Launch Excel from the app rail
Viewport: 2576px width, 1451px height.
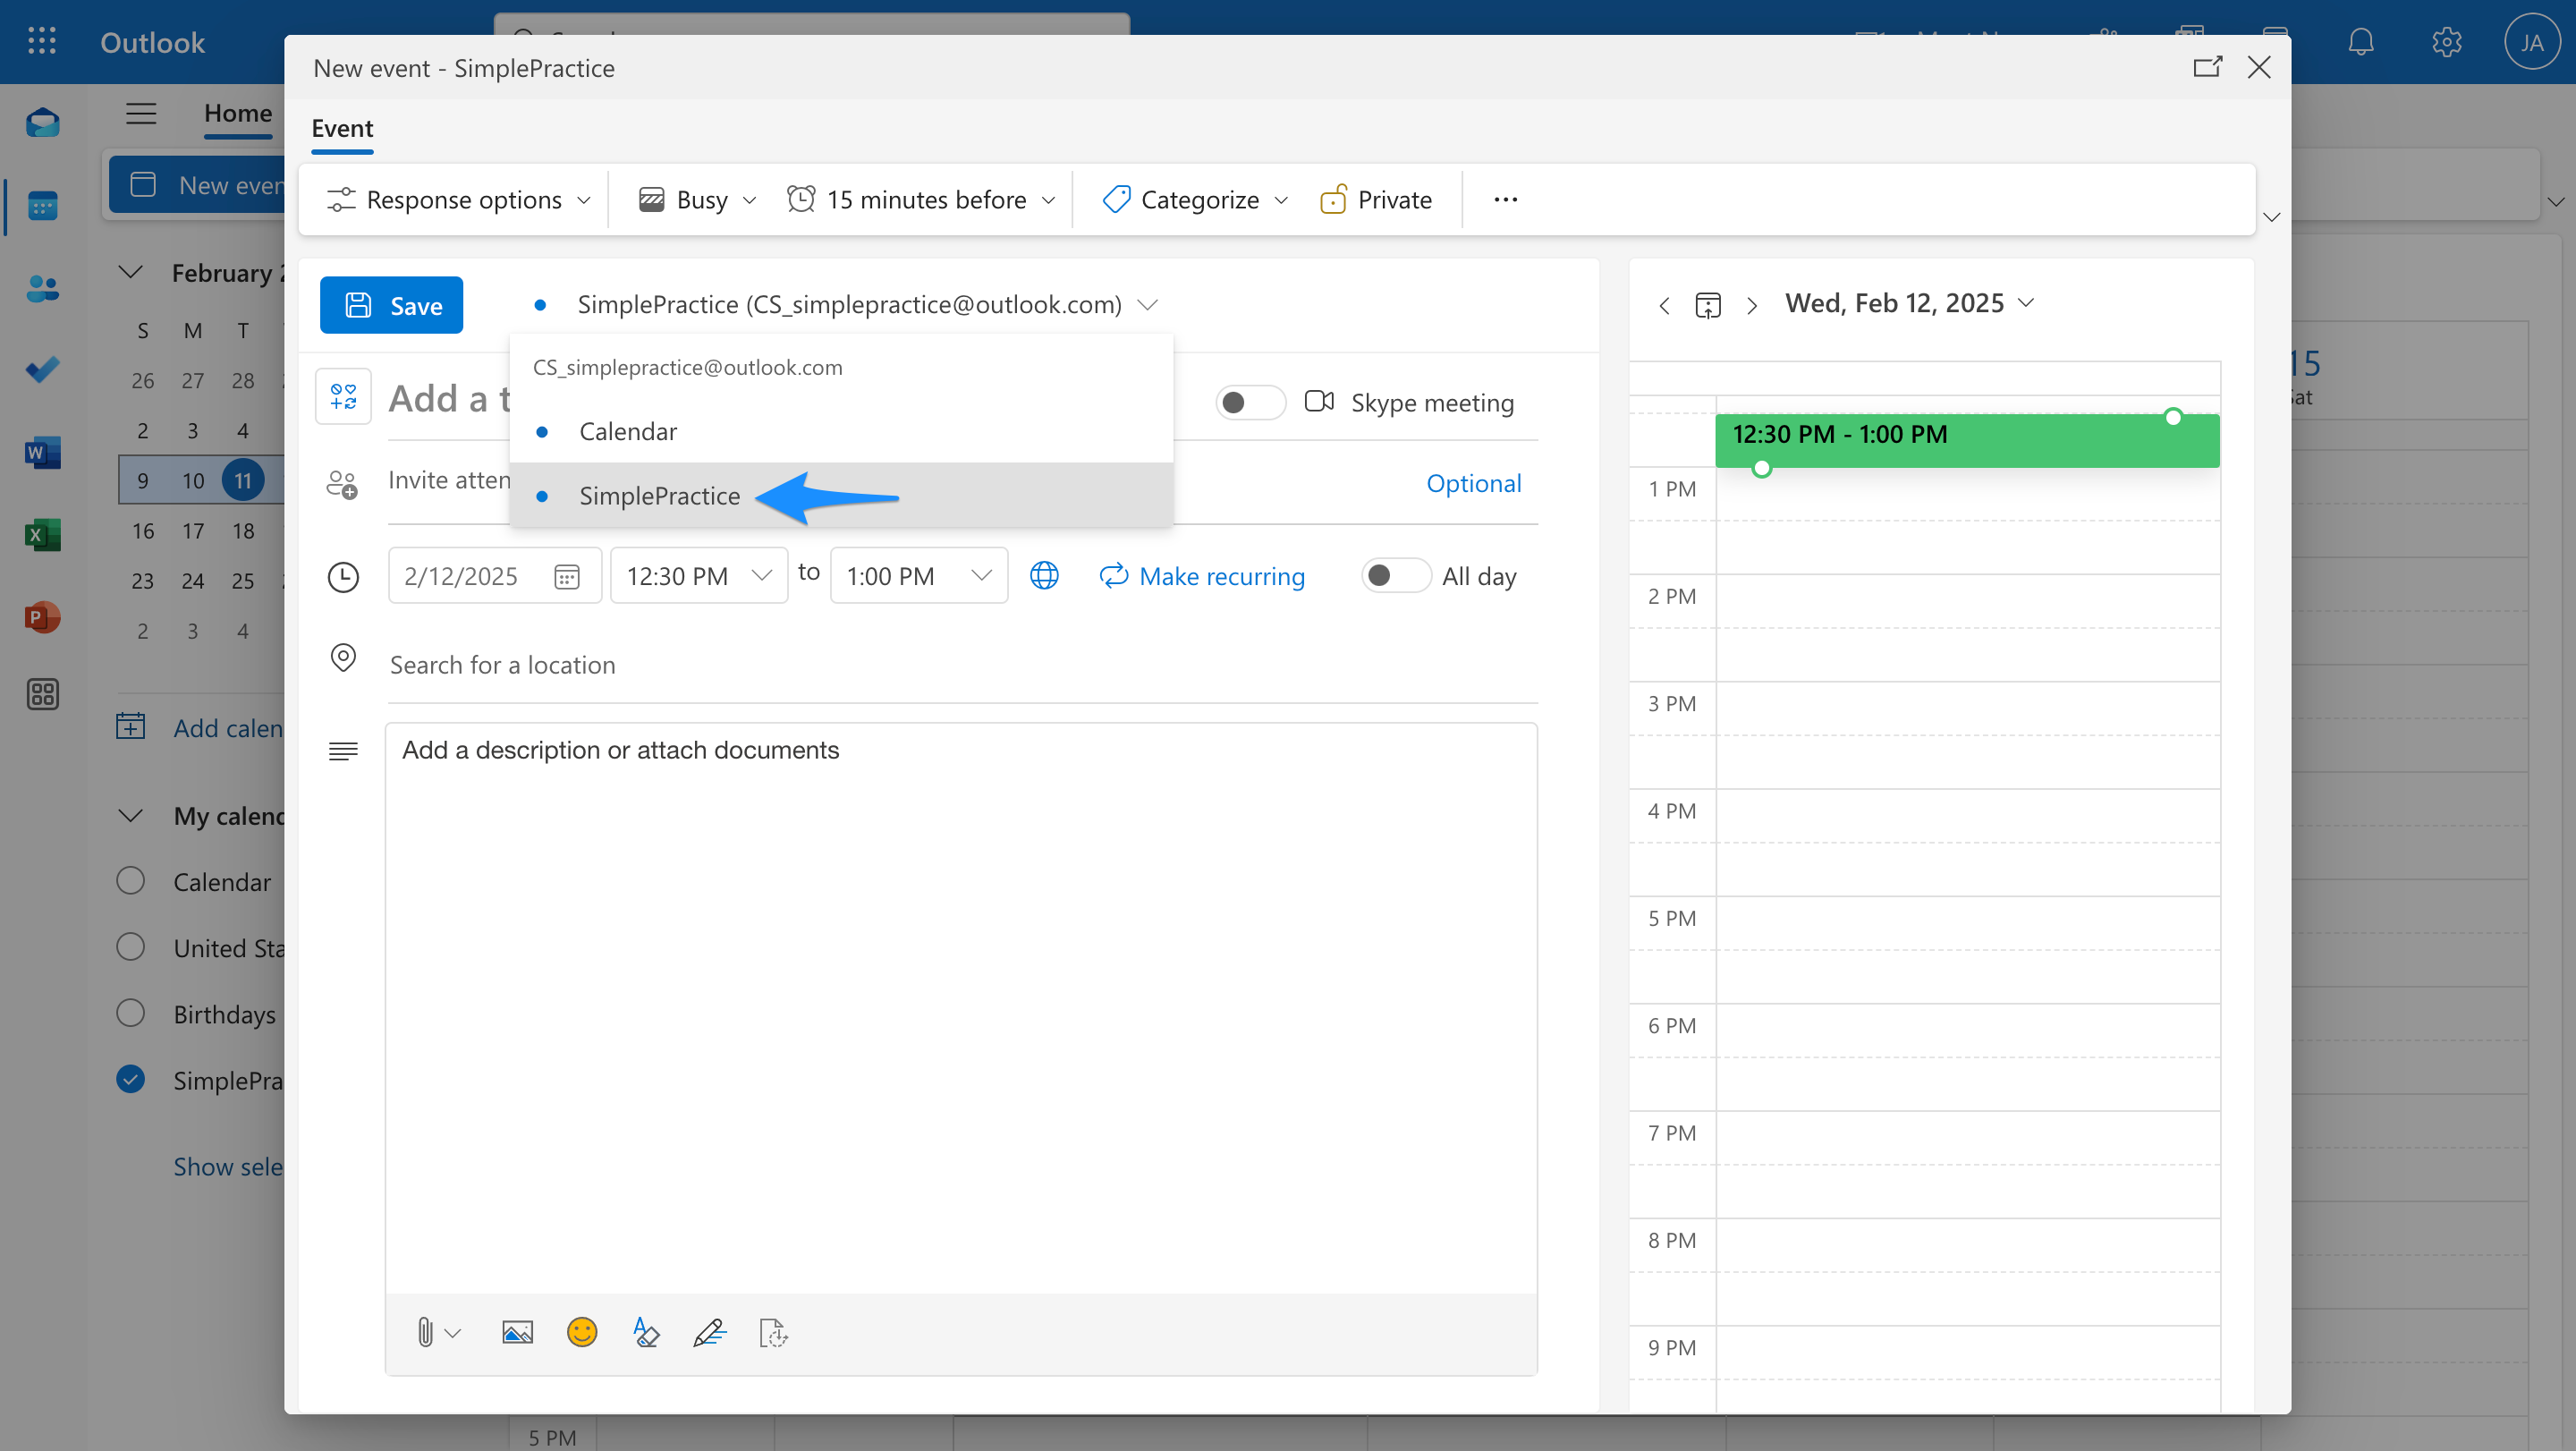[x=42, y=535]
